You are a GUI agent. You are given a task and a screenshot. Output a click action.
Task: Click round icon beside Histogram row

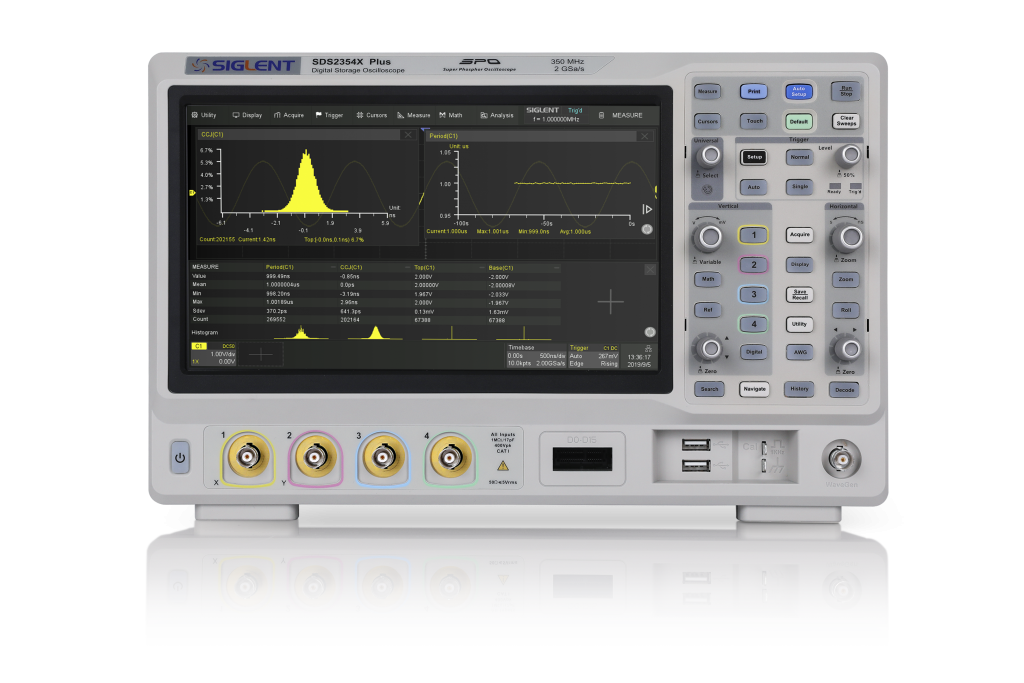(650, 331)
